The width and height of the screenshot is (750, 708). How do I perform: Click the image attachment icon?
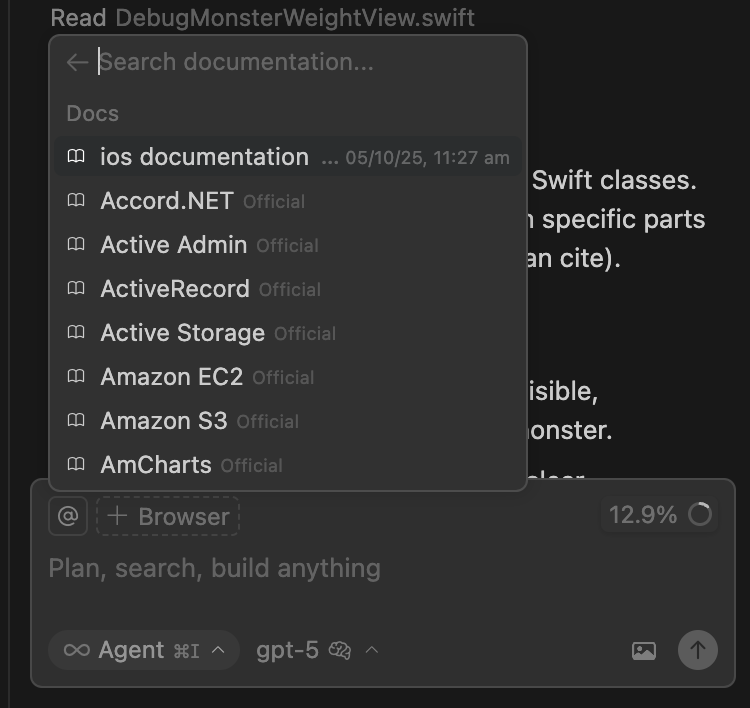pos(644,650)
